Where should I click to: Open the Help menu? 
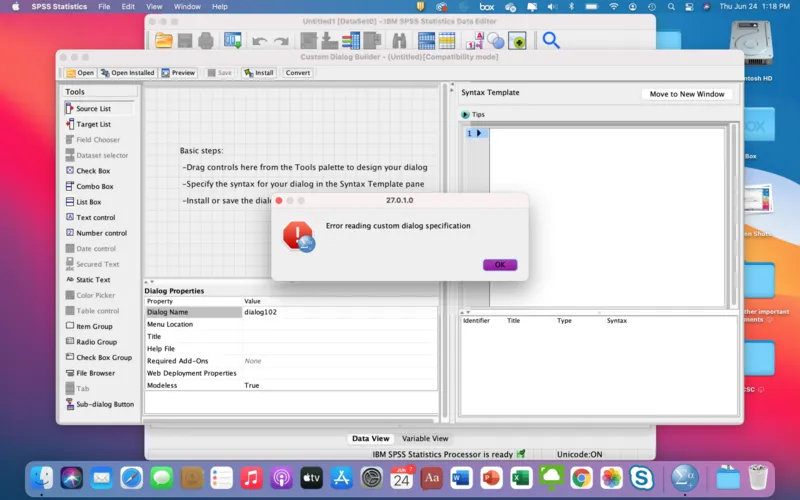(x=220, y=7)
